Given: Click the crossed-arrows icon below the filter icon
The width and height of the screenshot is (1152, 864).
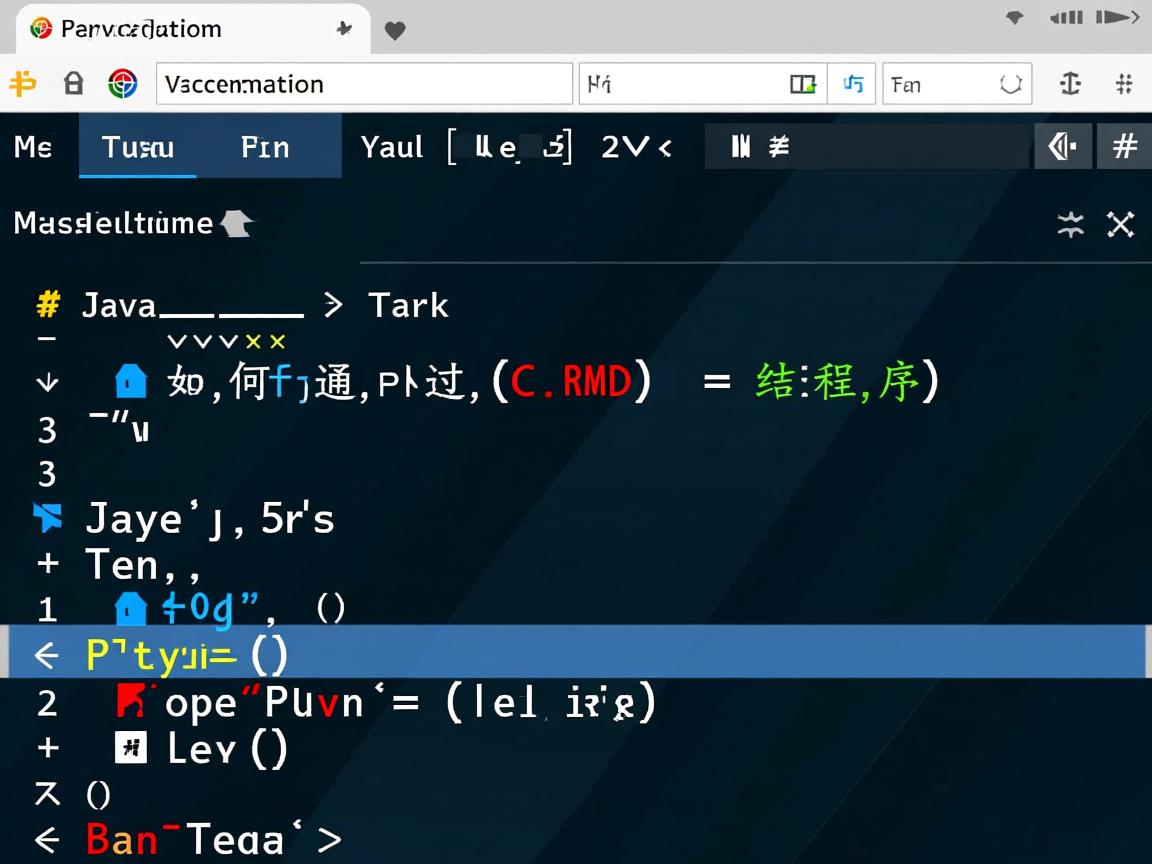Looking at the screenshot, I should pos(1120,224).
